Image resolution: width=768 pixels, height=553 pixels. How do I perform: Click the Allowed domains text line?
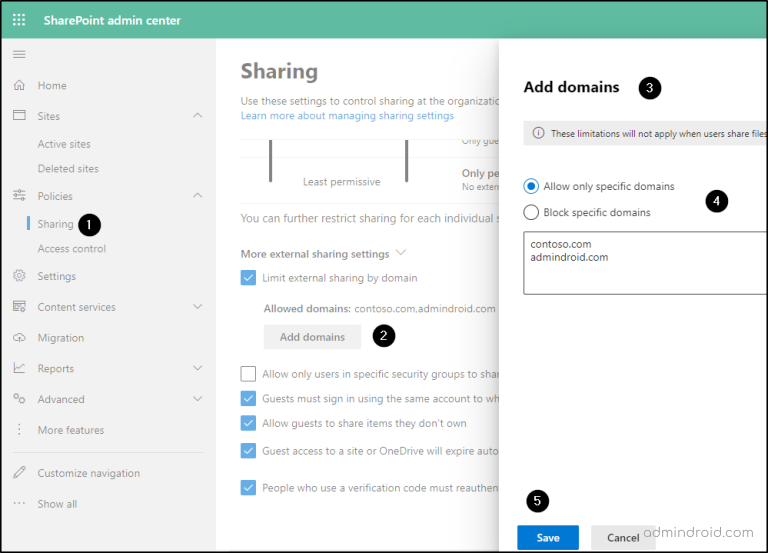380,309
